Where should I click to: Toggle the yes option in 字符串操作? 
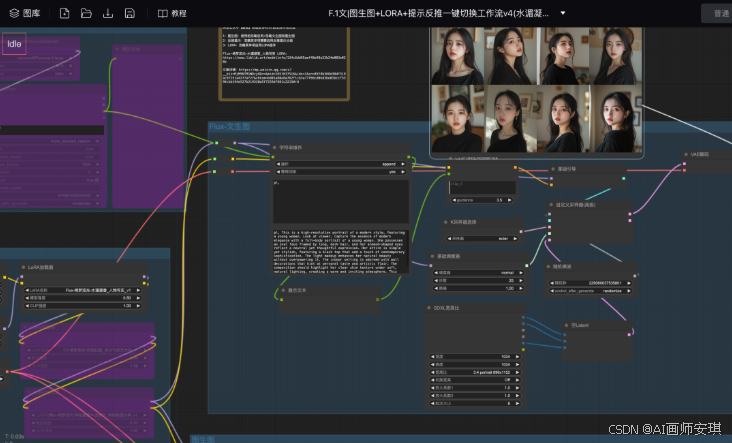pos(341,172)
